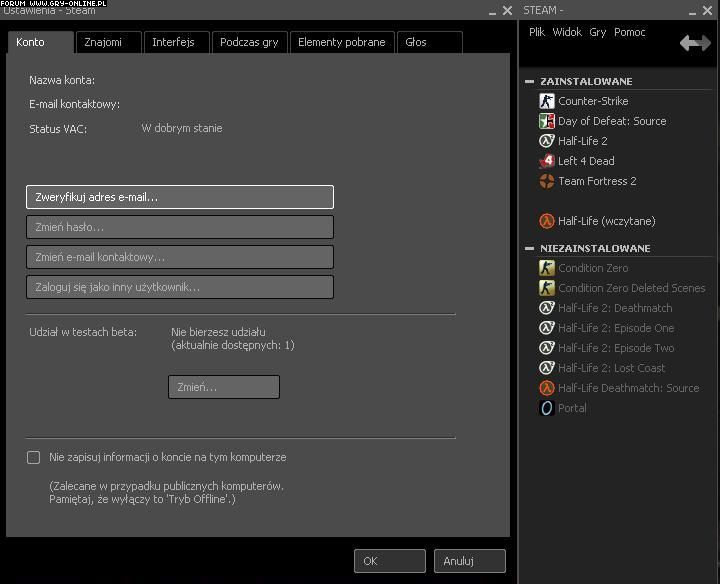Click the Half-Life Deathmatch: Source icon

tap(546, 388)
